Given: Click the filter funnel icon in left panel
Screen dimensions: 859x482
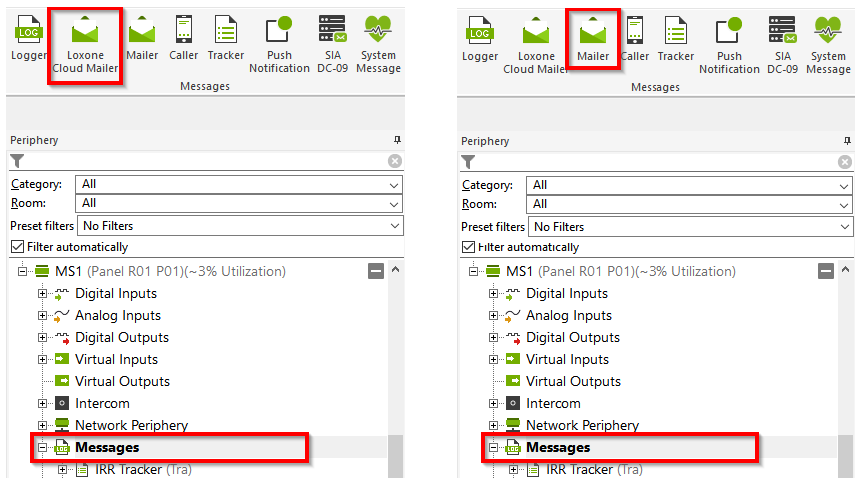Looking at the screenshot, I should pos(17,161).
